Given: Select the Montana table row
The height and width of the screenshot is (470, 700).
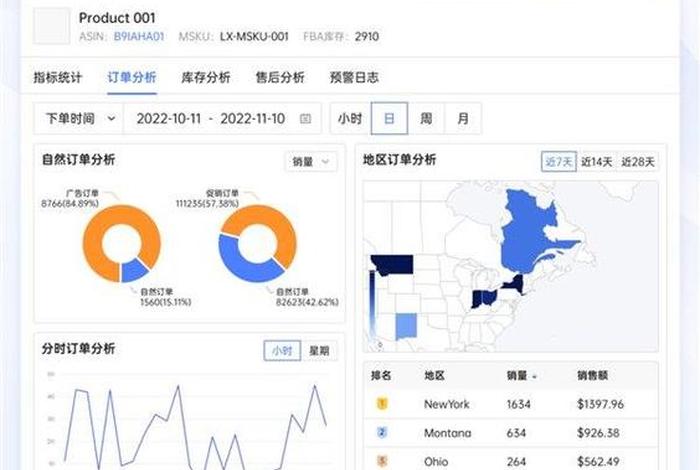Looking at the screenshot, I should [511, 433].
